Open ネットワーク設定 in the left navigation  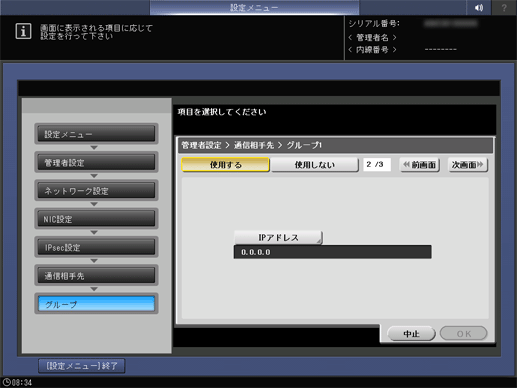[96, 191]
